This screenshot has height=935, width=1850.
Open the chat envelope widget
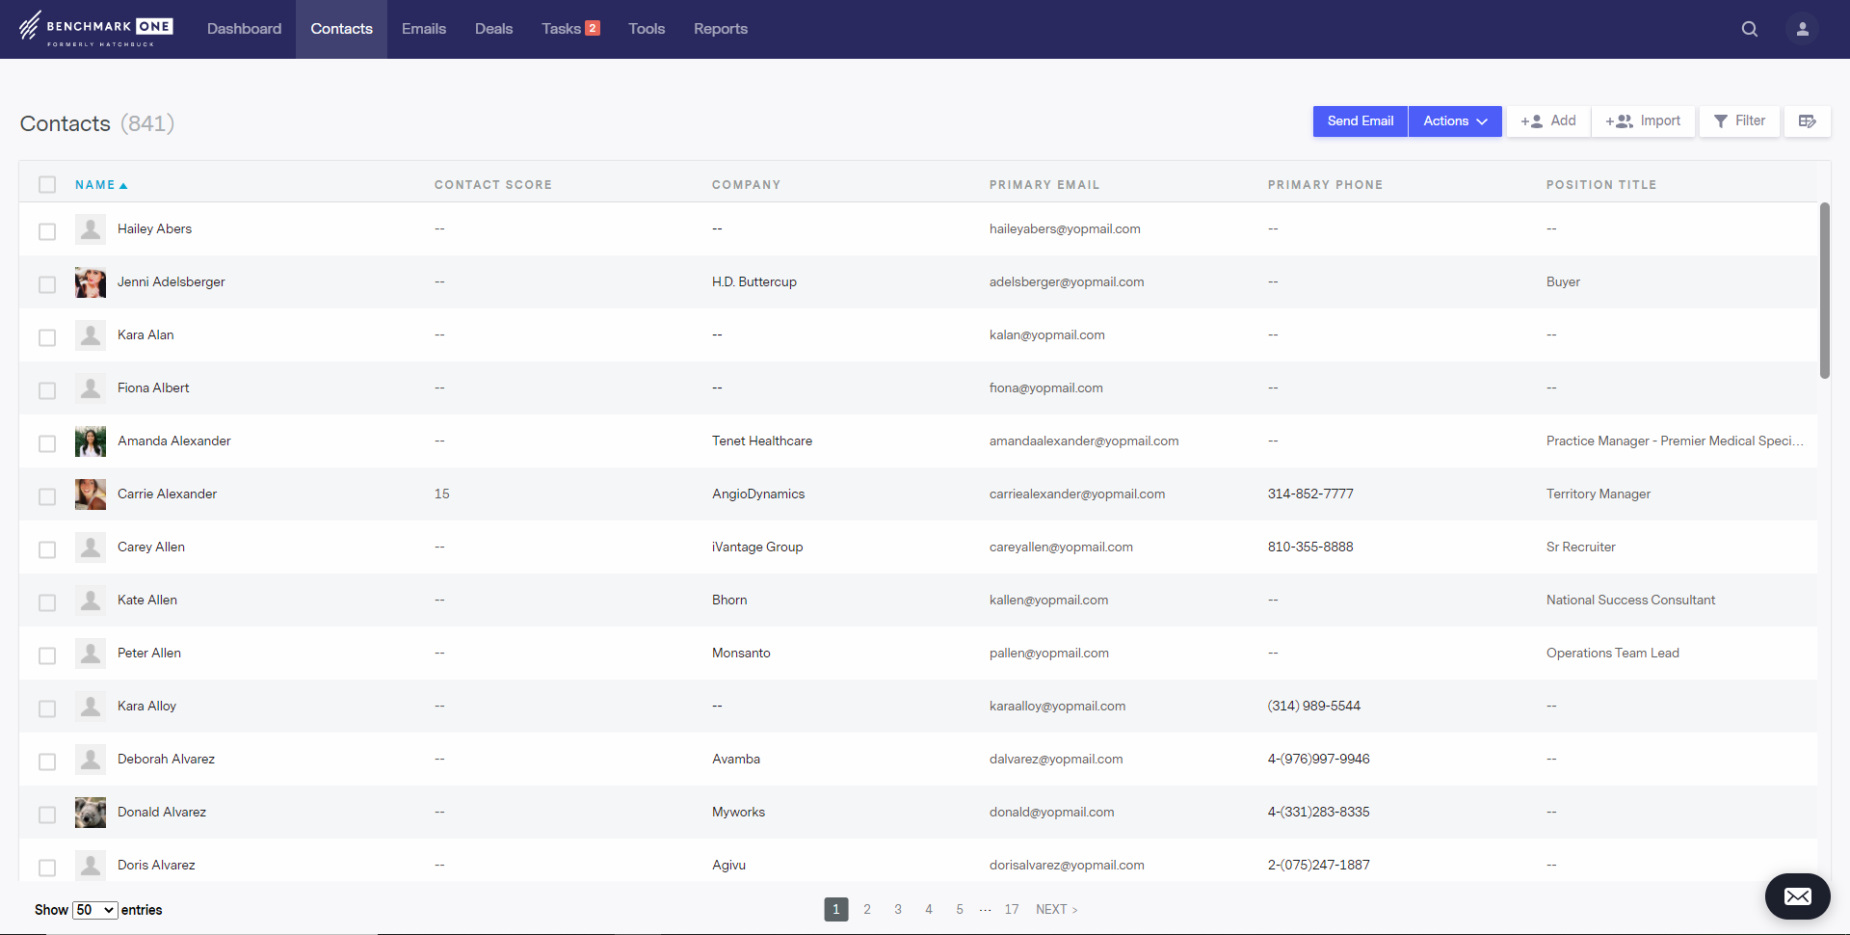pyautogui.click(x=1797, y=896)
